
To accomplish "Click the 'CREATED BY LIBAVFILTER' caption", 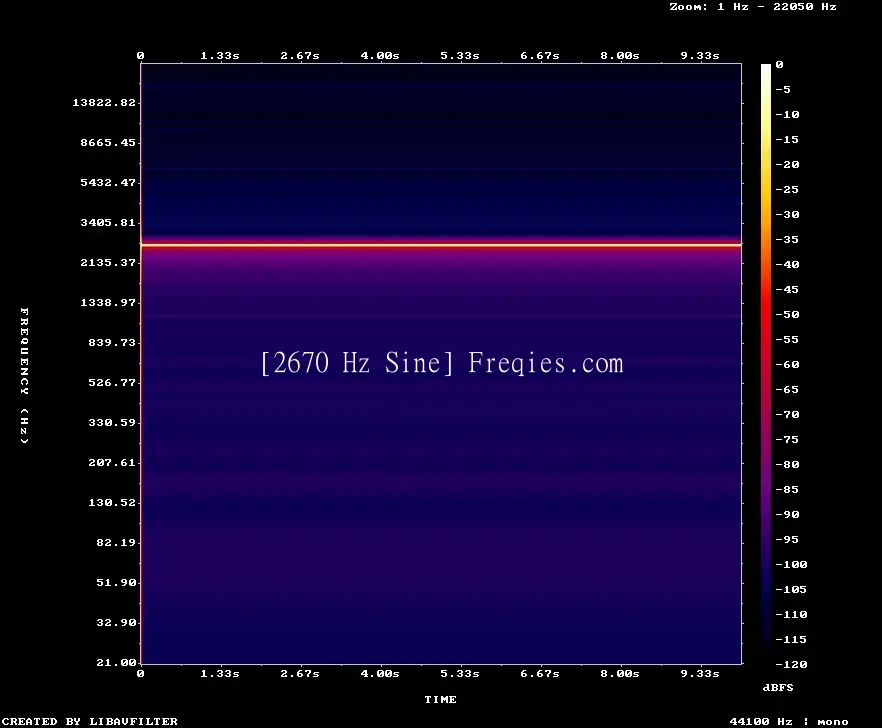I will [x=89, y=721].
